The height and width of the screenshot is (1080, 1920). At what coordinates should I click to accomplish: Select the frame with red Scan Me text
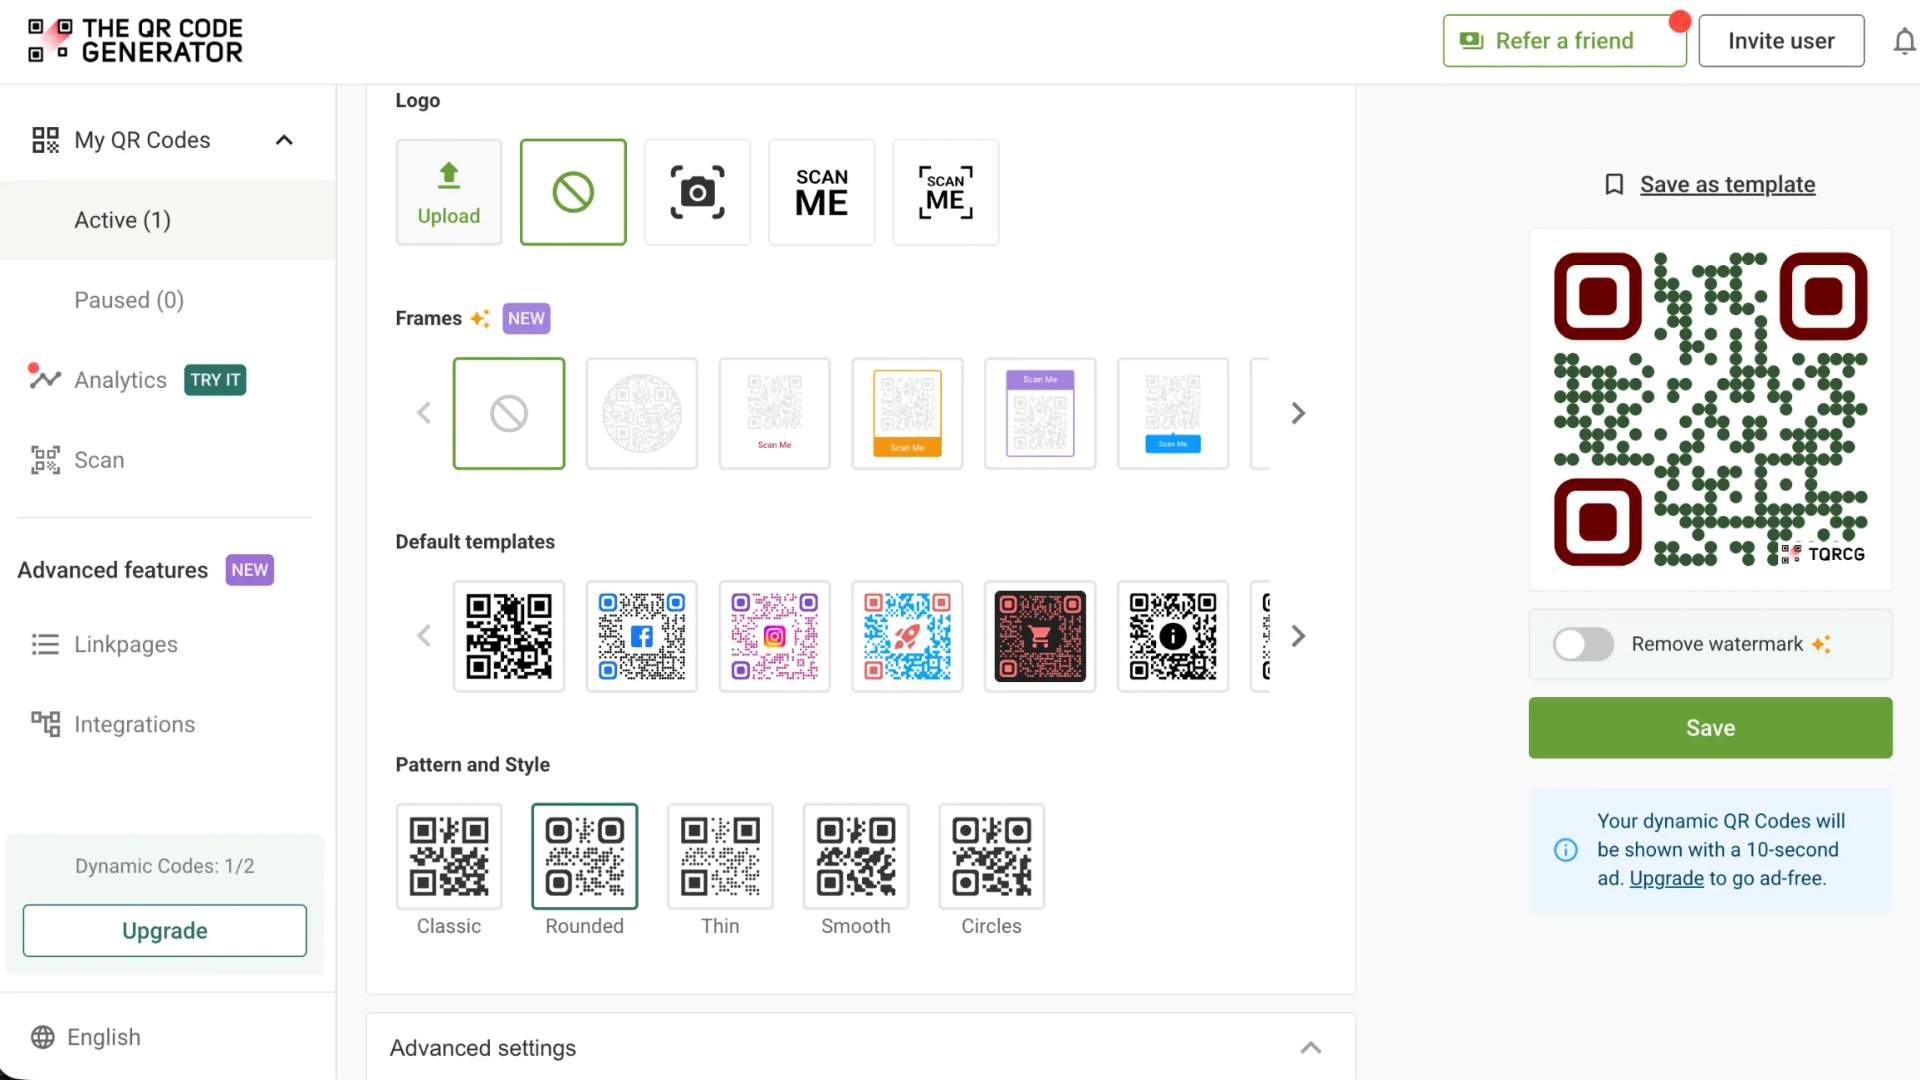775,413
